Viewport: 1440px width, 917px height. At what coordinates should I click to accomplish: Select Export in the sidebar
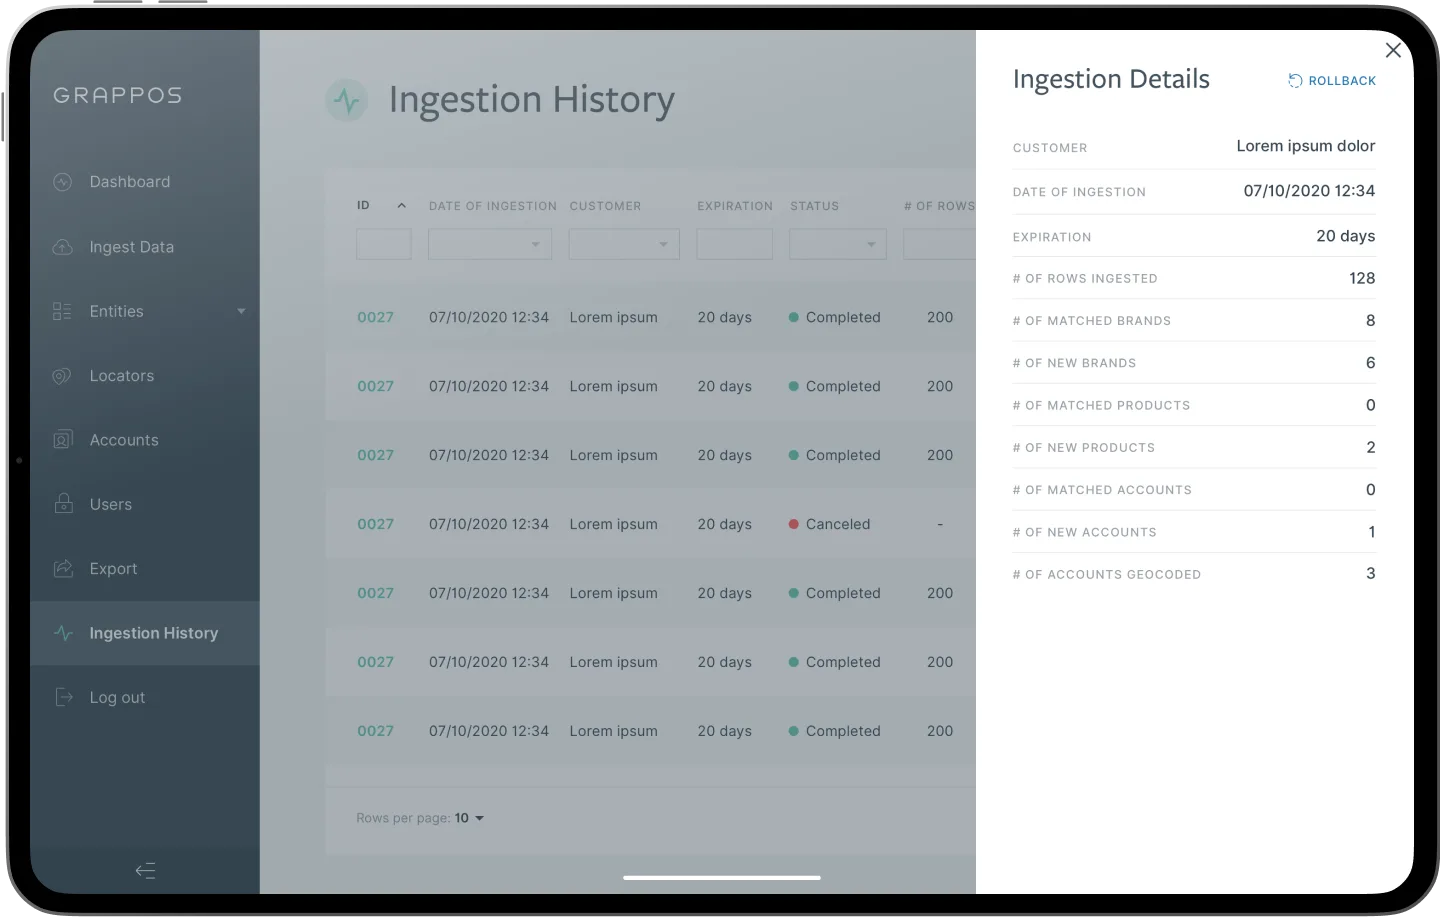click(x=113, y=569)
